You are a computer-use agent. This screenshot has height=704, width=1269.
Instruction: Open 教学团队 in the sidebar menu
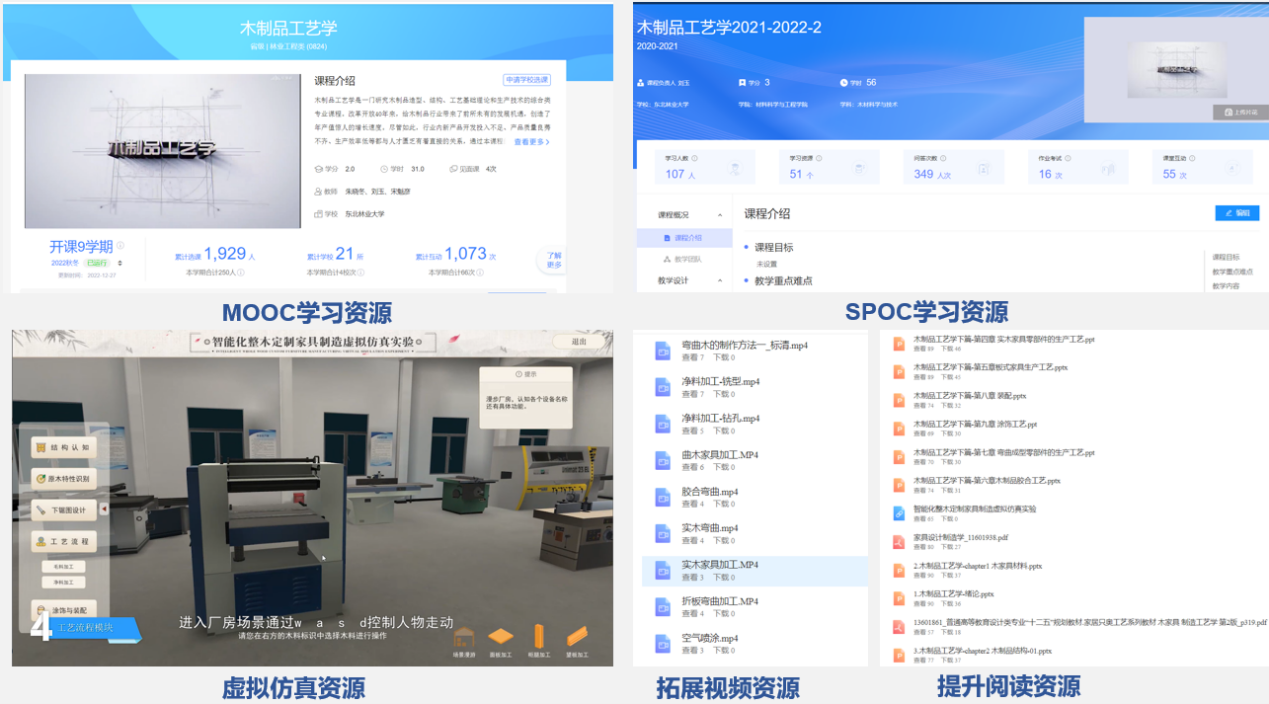[686, 259]
